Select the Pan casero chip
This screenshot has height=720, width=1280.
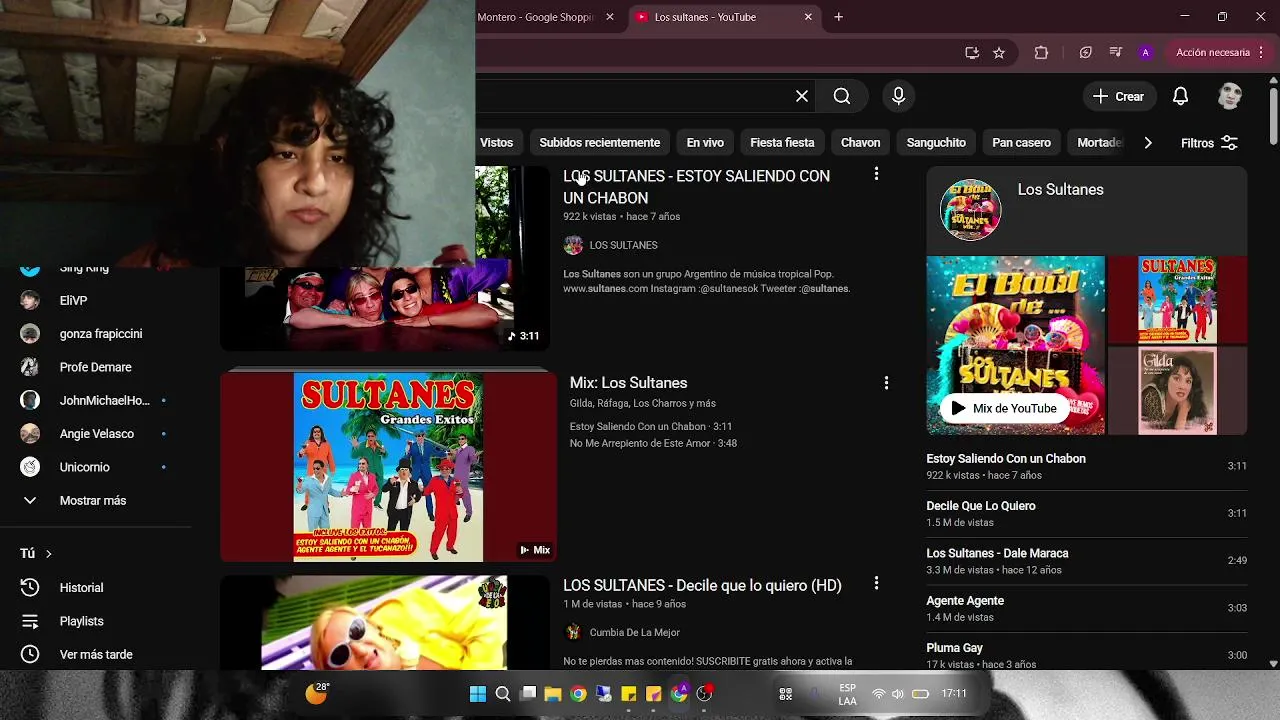(1021, 143)
